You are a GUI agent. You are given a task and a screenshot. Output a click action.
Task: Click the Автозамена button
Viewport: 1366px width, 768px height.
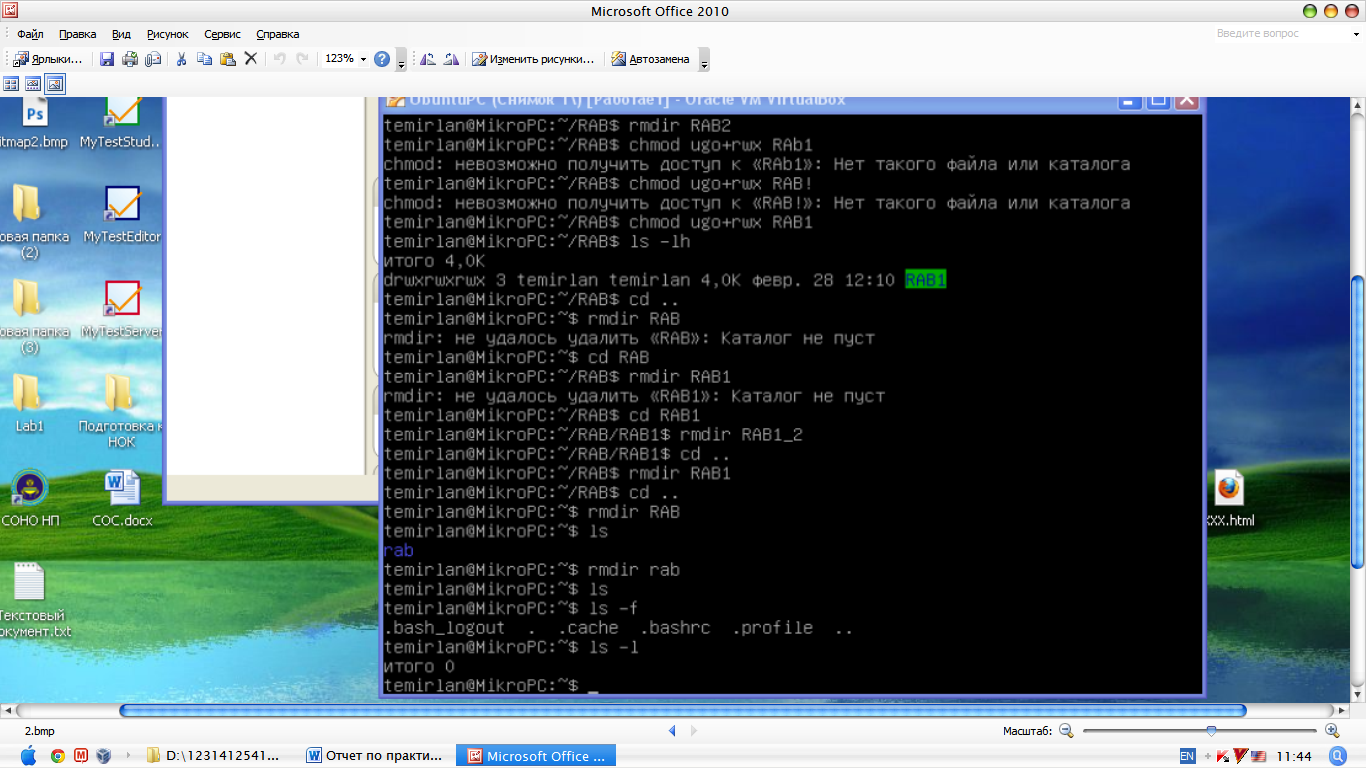650,59
